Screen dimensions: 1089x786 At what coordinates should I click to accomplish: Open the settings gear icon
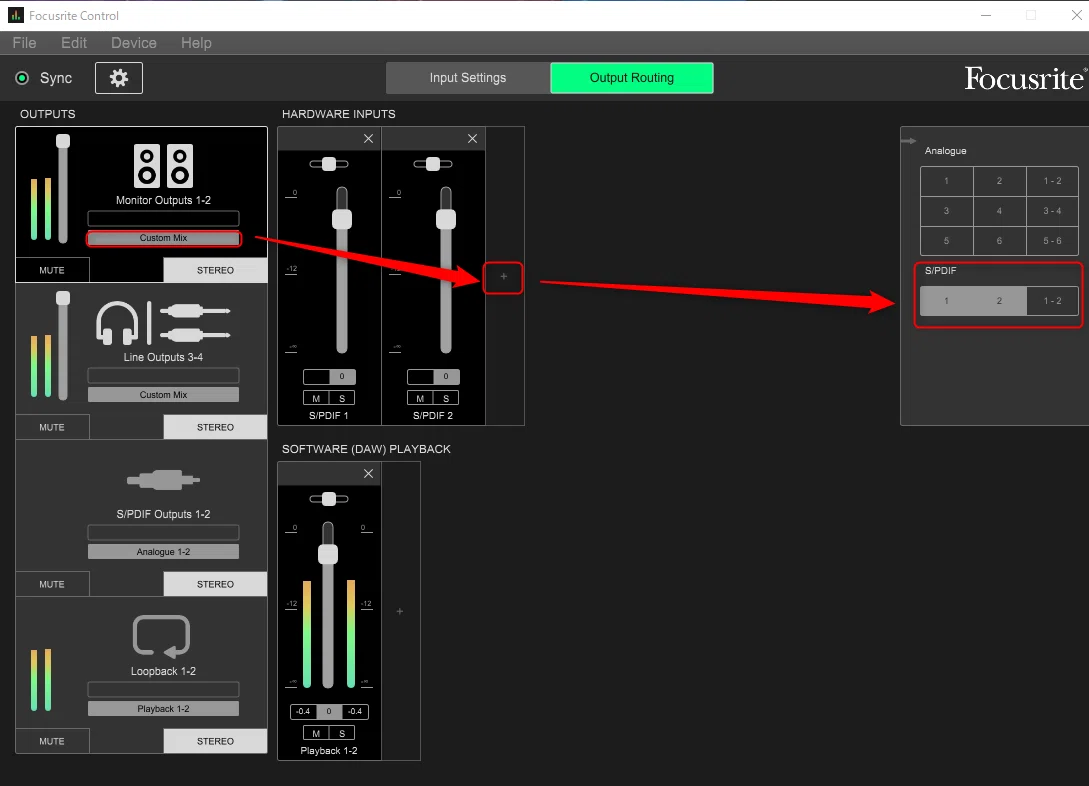(x=119, y=78)
